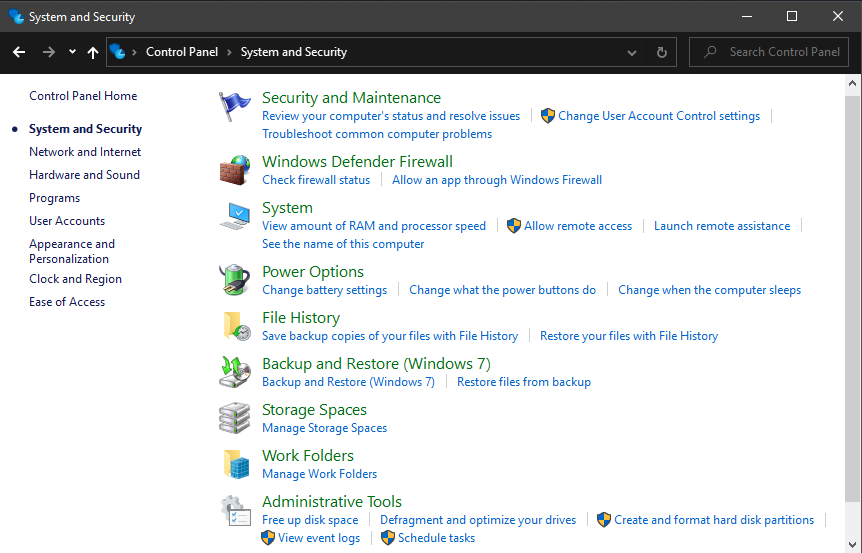Open Change User Account Control settings
Screen dimensions: 862x553
658,116
